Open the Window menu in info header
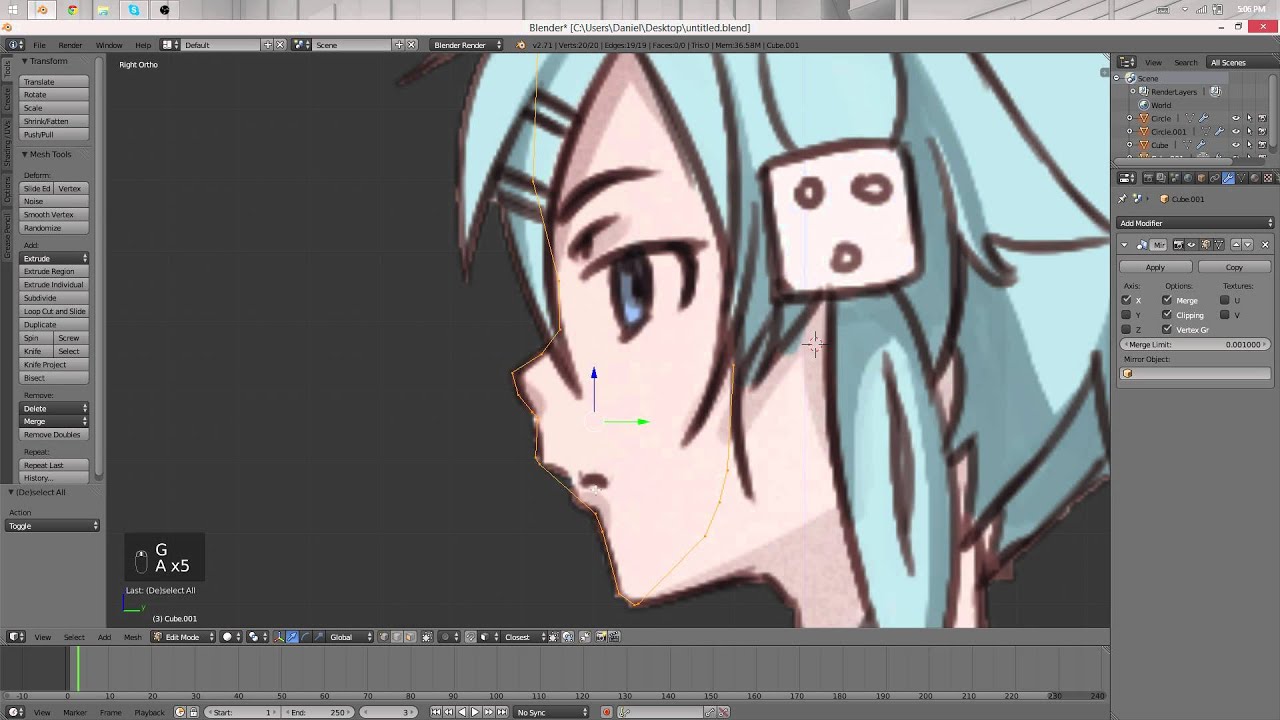The height and width of the screenshot is (720, 1280). pyautogui.click(x=109, y=45)
